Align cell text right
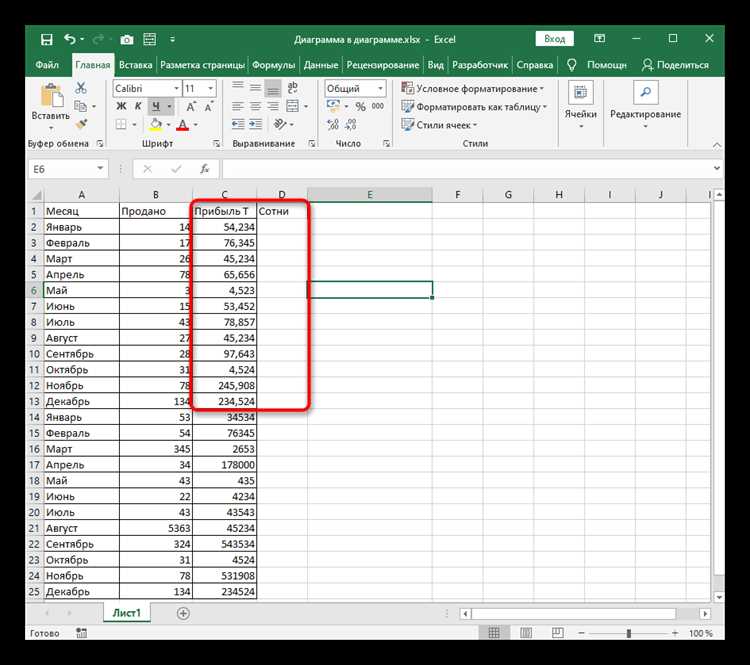Image resolution: width=750 pixels, height=665 pixels. (x=273, y=106)
